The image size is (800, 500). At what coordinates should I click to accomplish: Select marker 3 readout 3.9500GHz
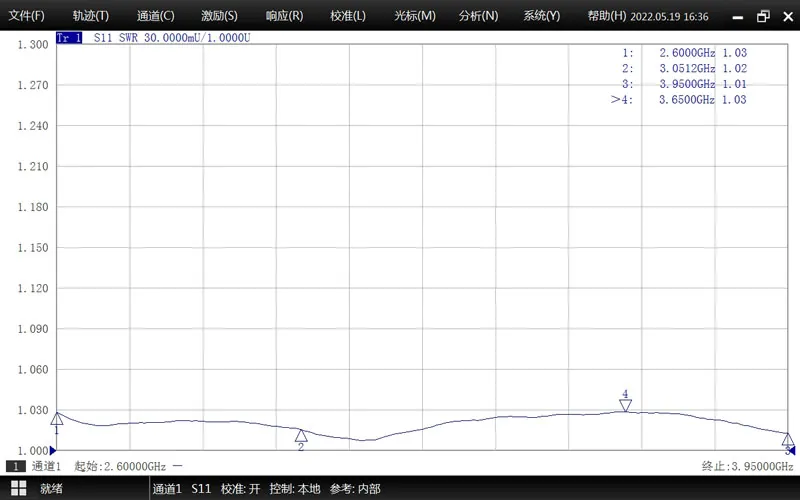point(687,84)
